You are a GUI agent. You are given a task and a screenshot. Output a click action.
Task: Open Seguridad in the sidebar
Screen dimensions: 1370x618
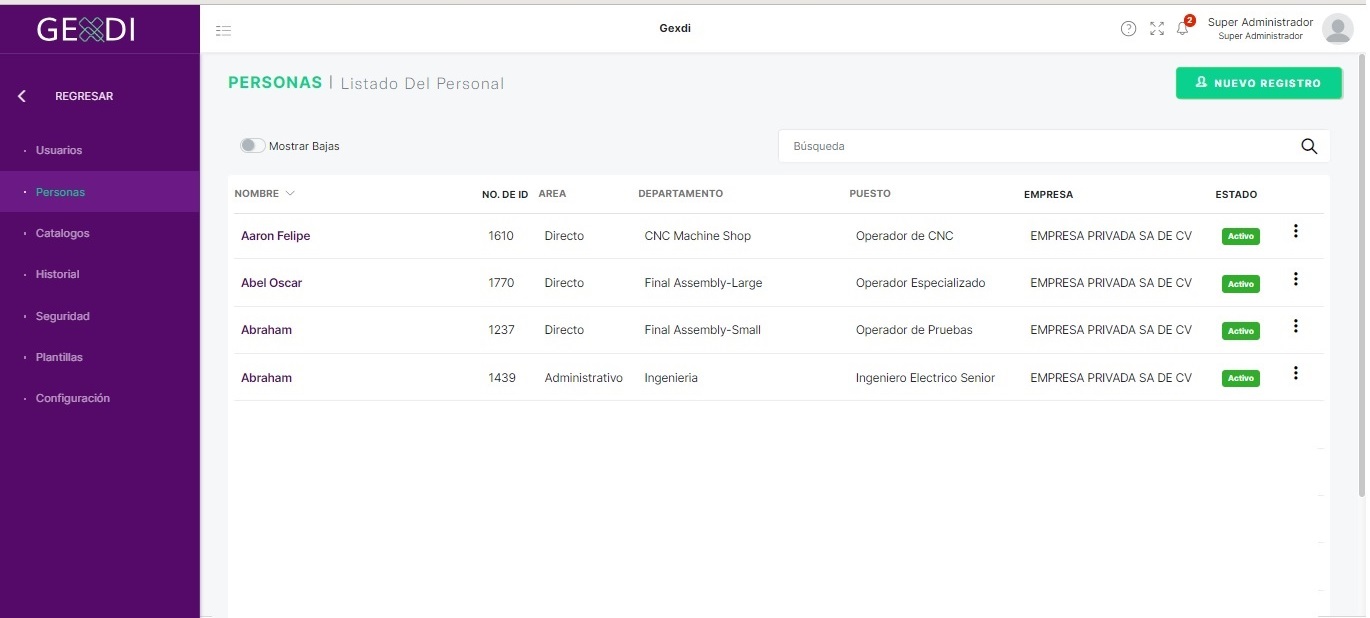coord(62,316)
